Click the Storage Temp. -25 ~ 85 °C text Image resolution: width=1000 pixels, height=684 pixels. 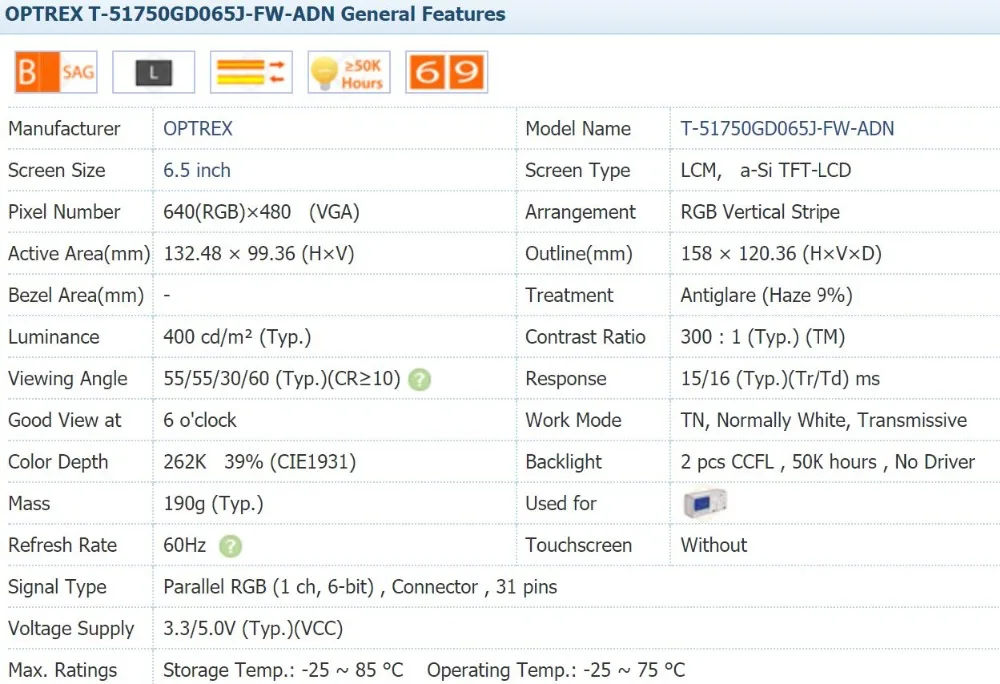(x=283, y=670)
